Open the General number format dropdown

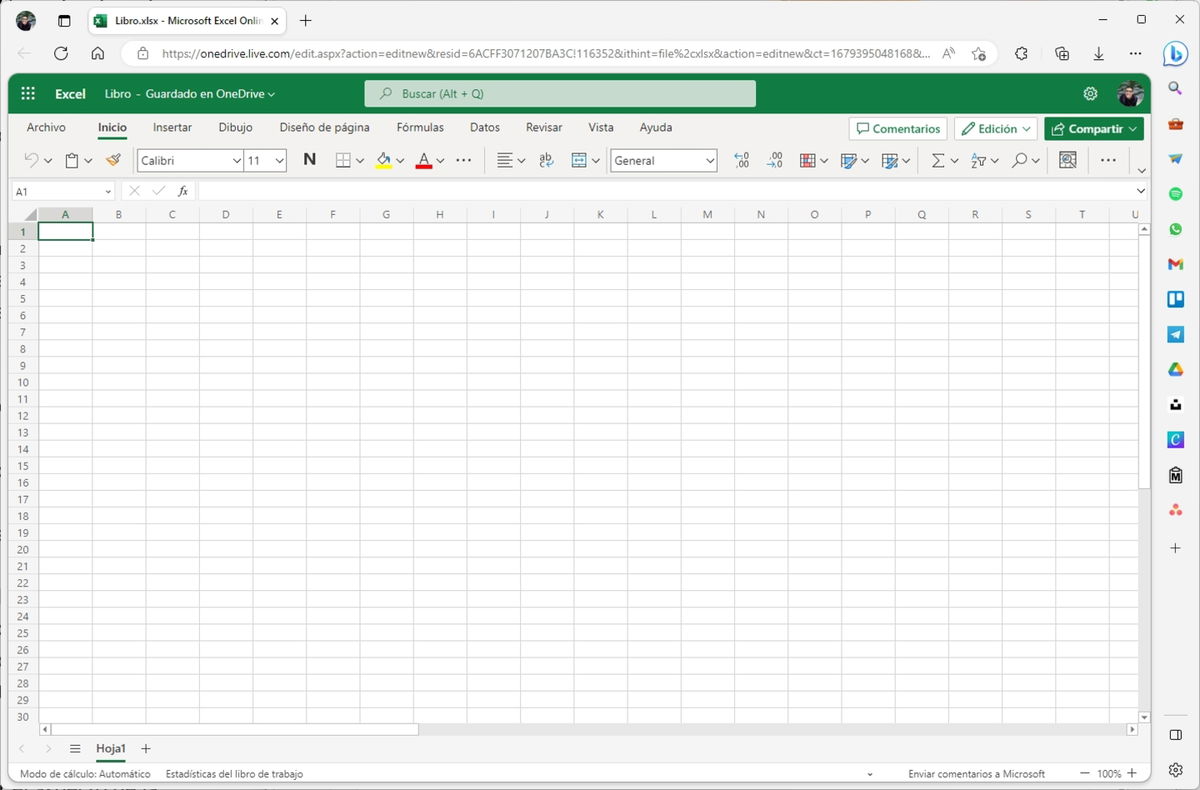(709, 160)
